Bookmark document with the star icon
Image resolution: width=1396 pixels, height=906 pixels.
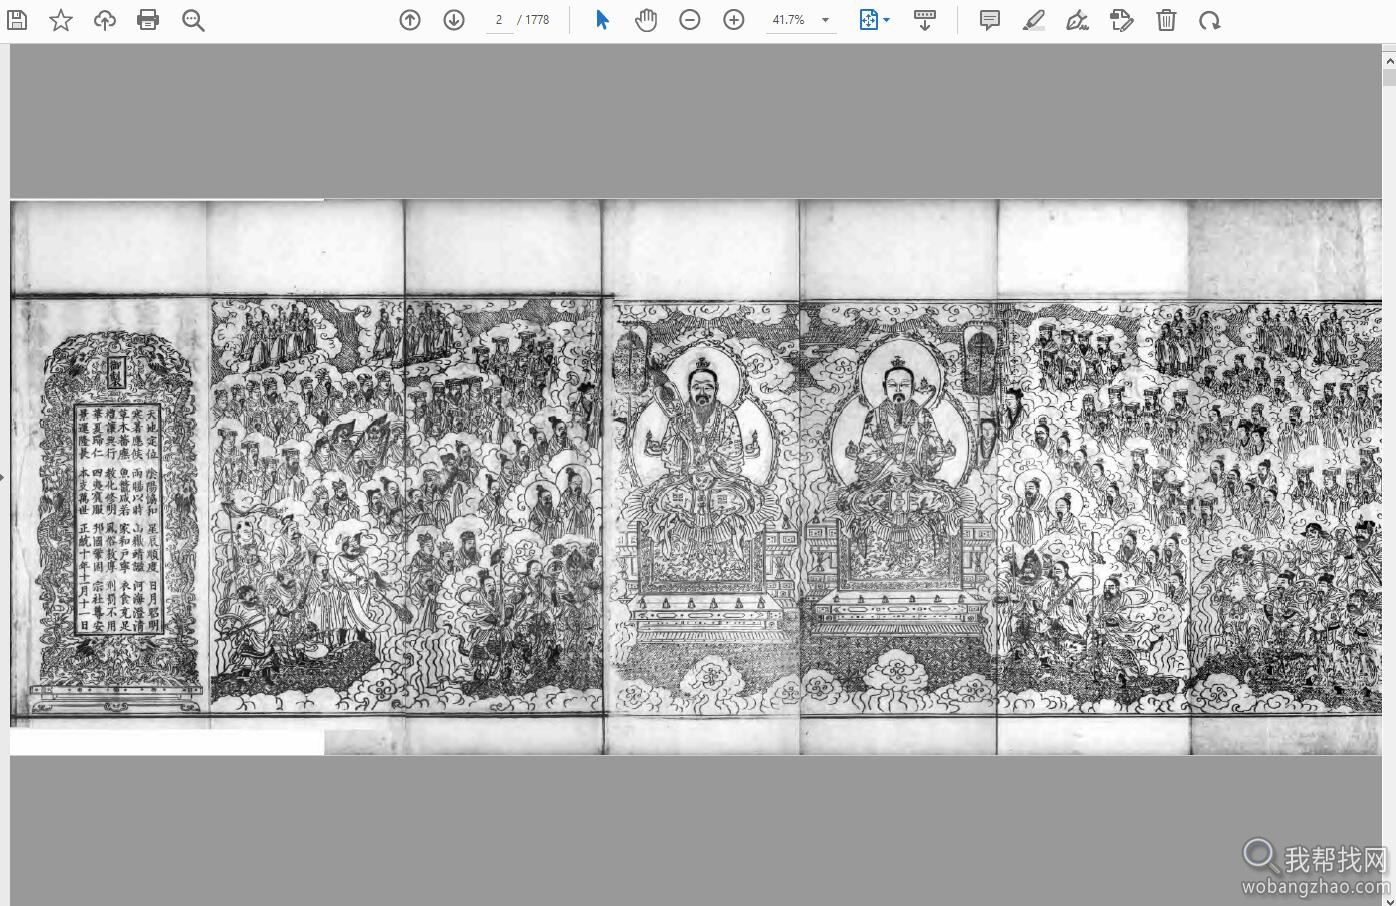pos(61,20)
